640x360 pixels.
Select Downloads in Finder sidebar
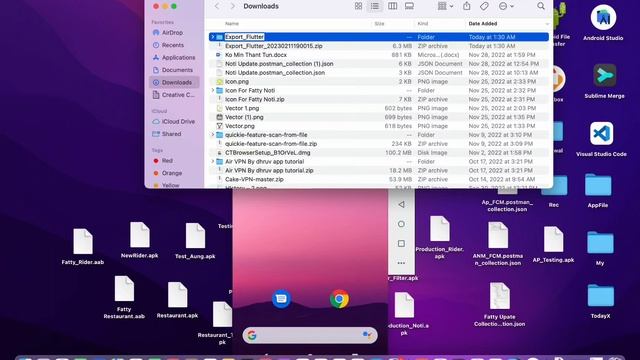tap(174, 82)
